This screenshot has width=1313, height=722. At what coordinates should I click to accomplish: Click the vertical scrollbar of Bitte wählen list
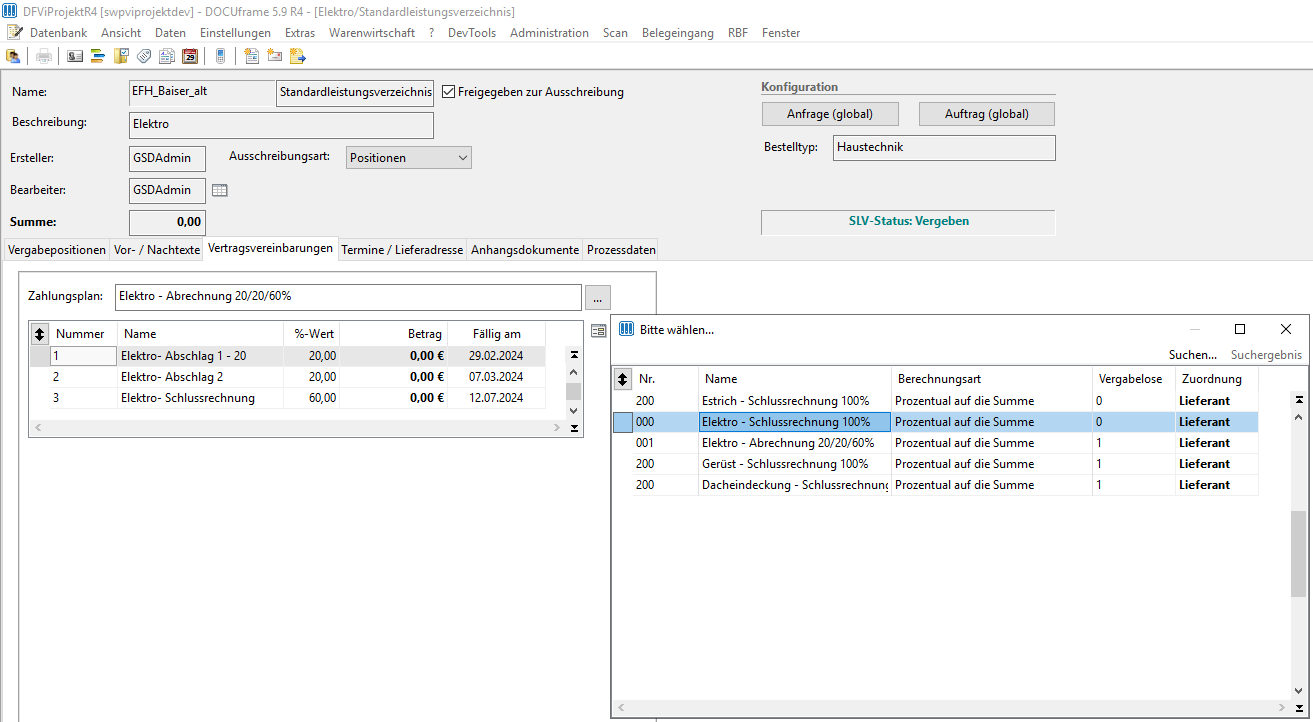[x=1298, y=553]
